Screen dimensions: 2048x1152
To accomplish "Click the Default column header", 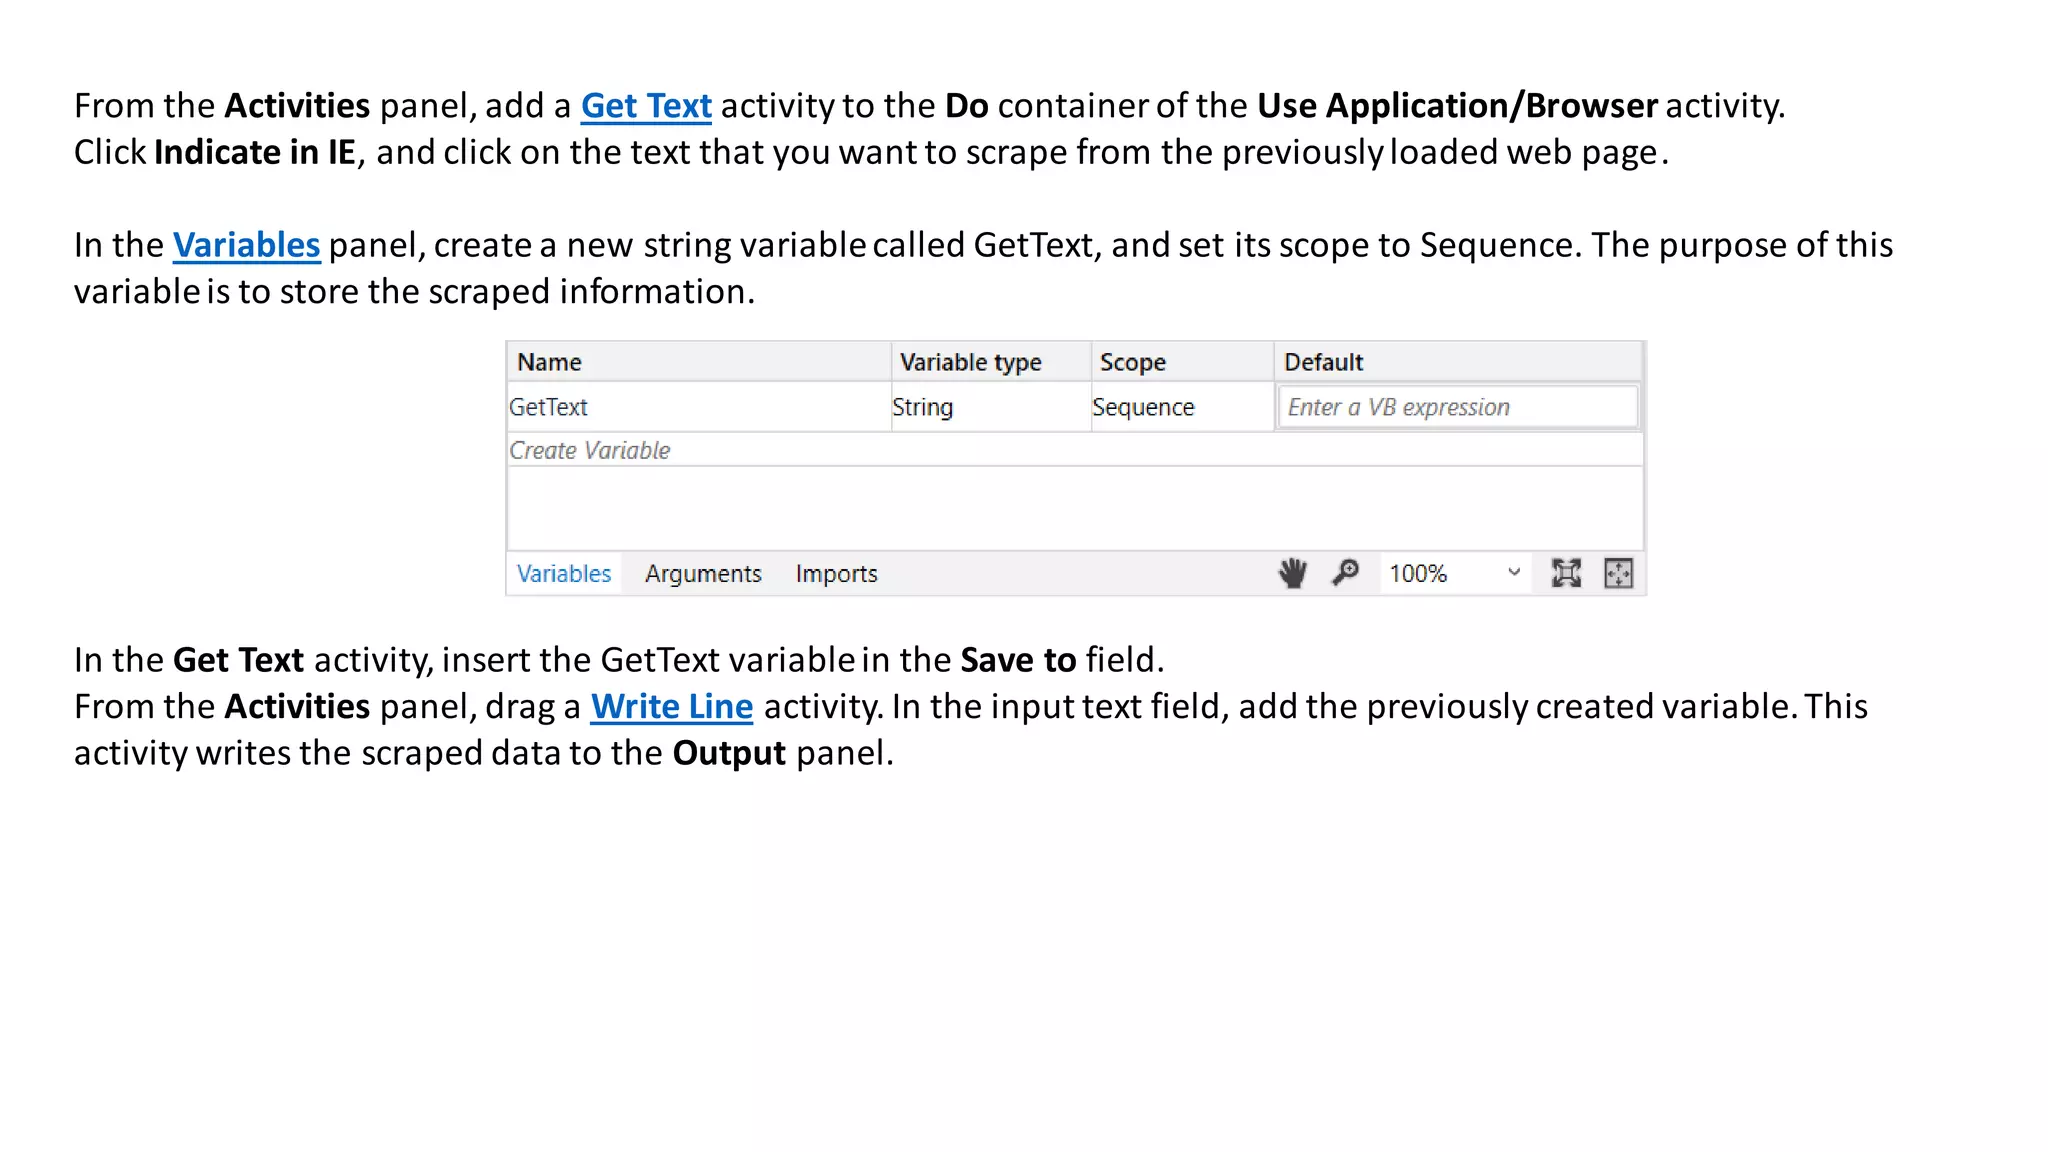I will (1323, 362).
